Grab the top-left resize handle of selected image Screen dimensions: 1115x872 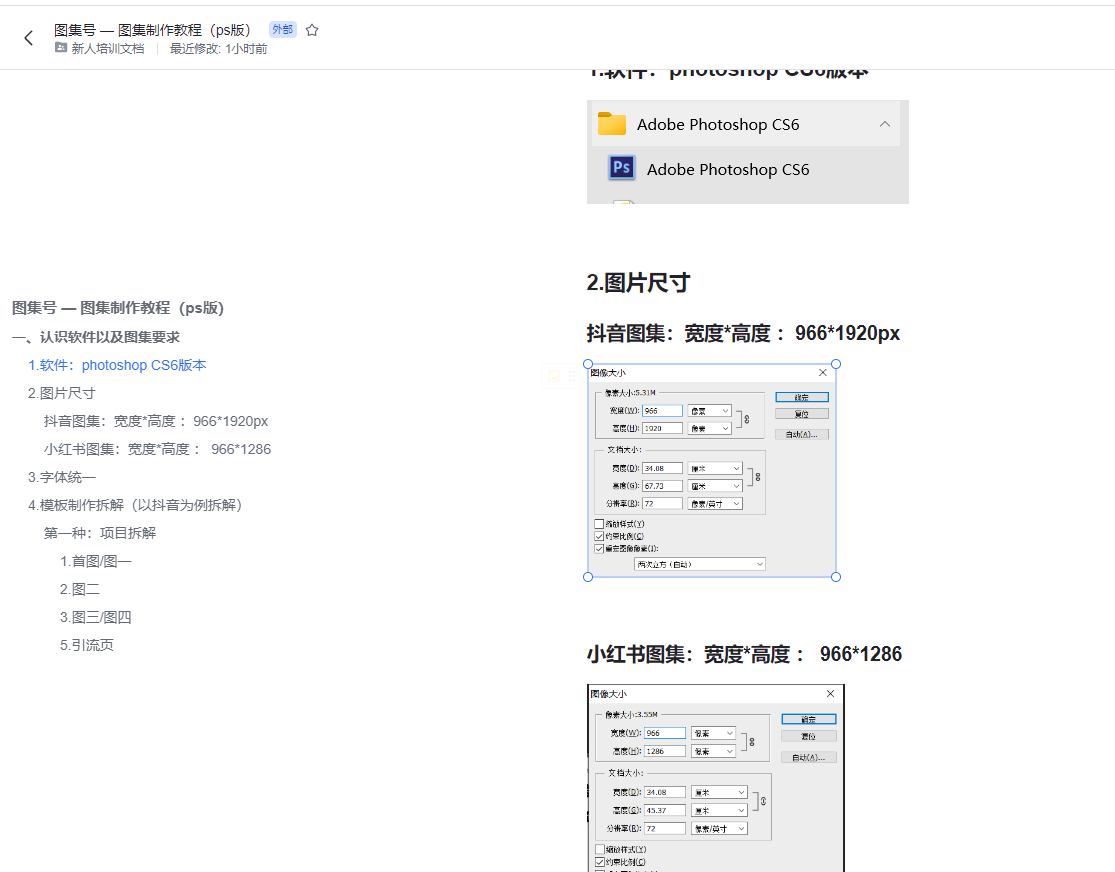pos(588,364)
